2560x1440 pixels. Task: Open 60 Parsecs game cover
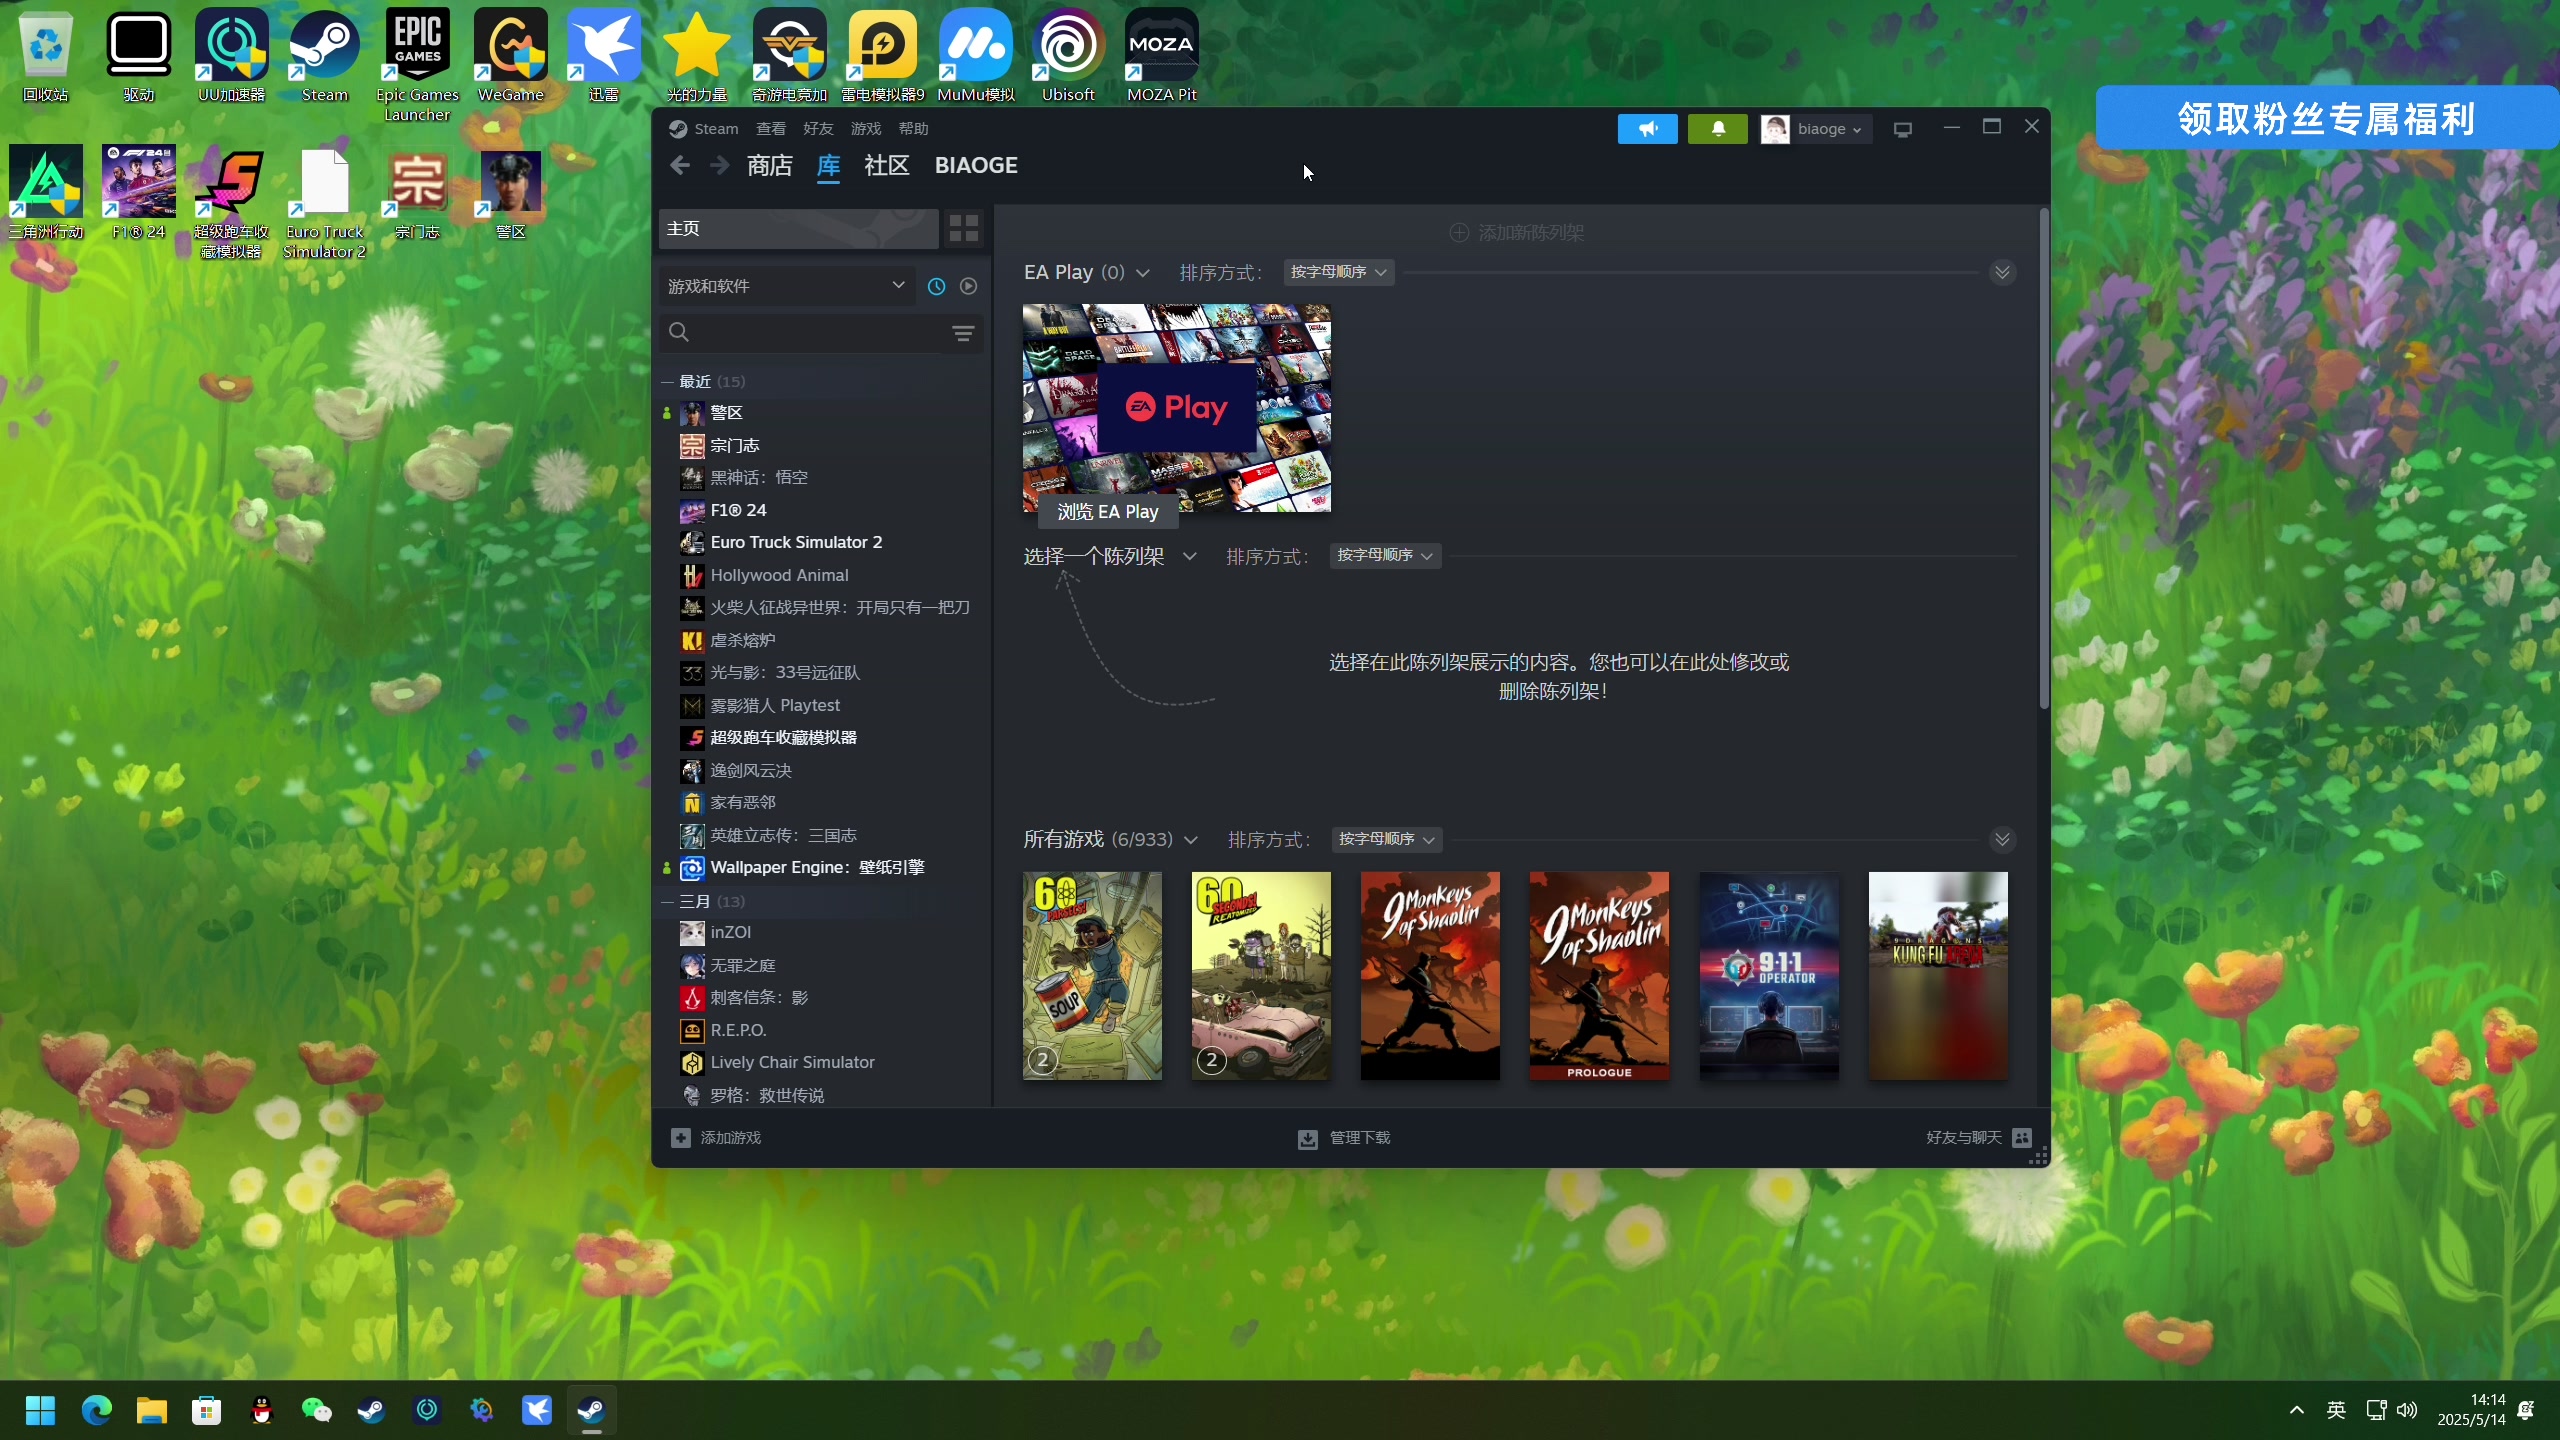[1092, 976]
